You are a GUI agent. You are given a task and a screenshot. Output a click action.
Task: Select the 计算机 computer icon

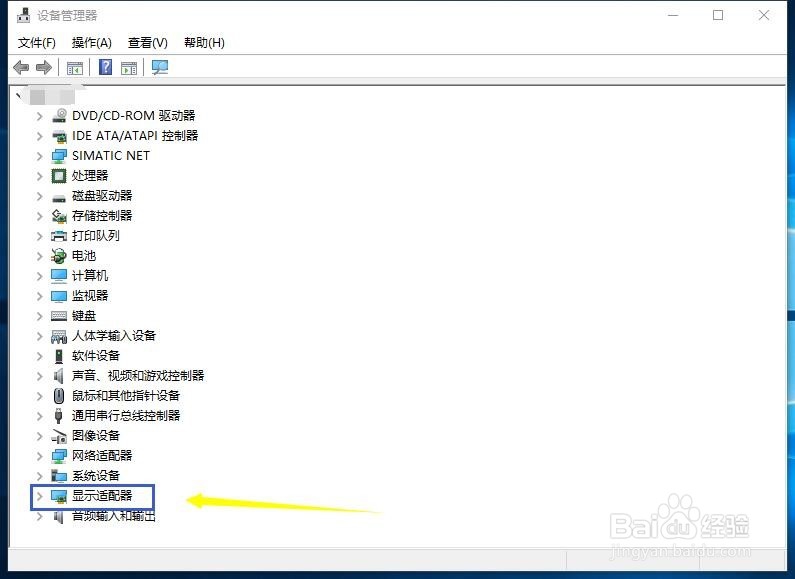click(59, 276)
